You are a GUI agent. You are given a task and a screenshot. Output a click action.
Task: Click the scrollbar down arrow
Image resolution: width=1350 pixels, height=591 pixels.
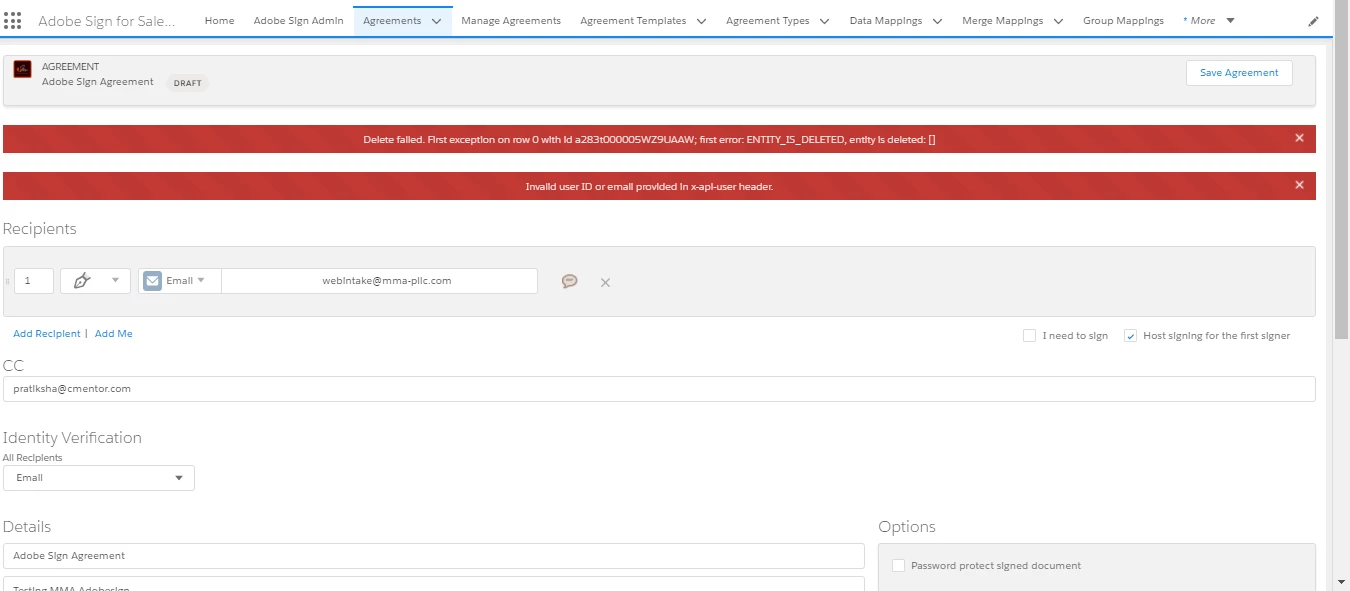1341,581
